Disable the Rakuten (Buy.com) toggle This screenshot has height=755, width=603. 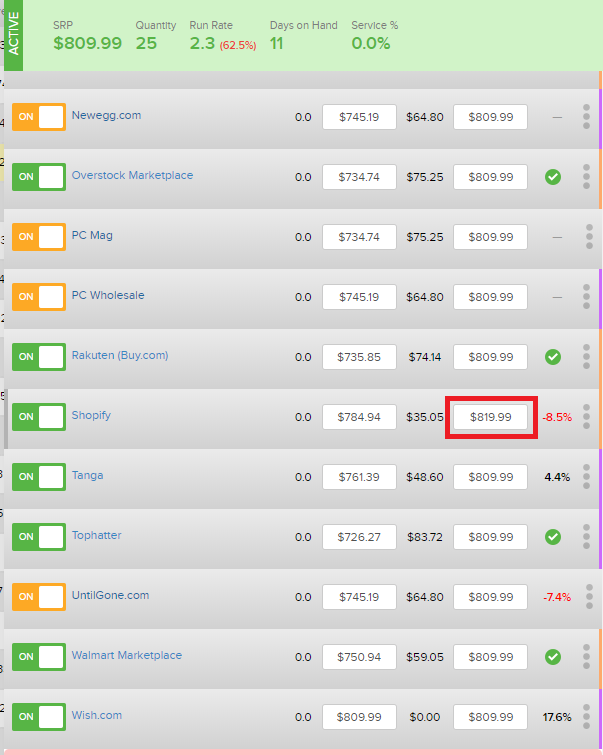pyautogui.click(x=39, y=357)
